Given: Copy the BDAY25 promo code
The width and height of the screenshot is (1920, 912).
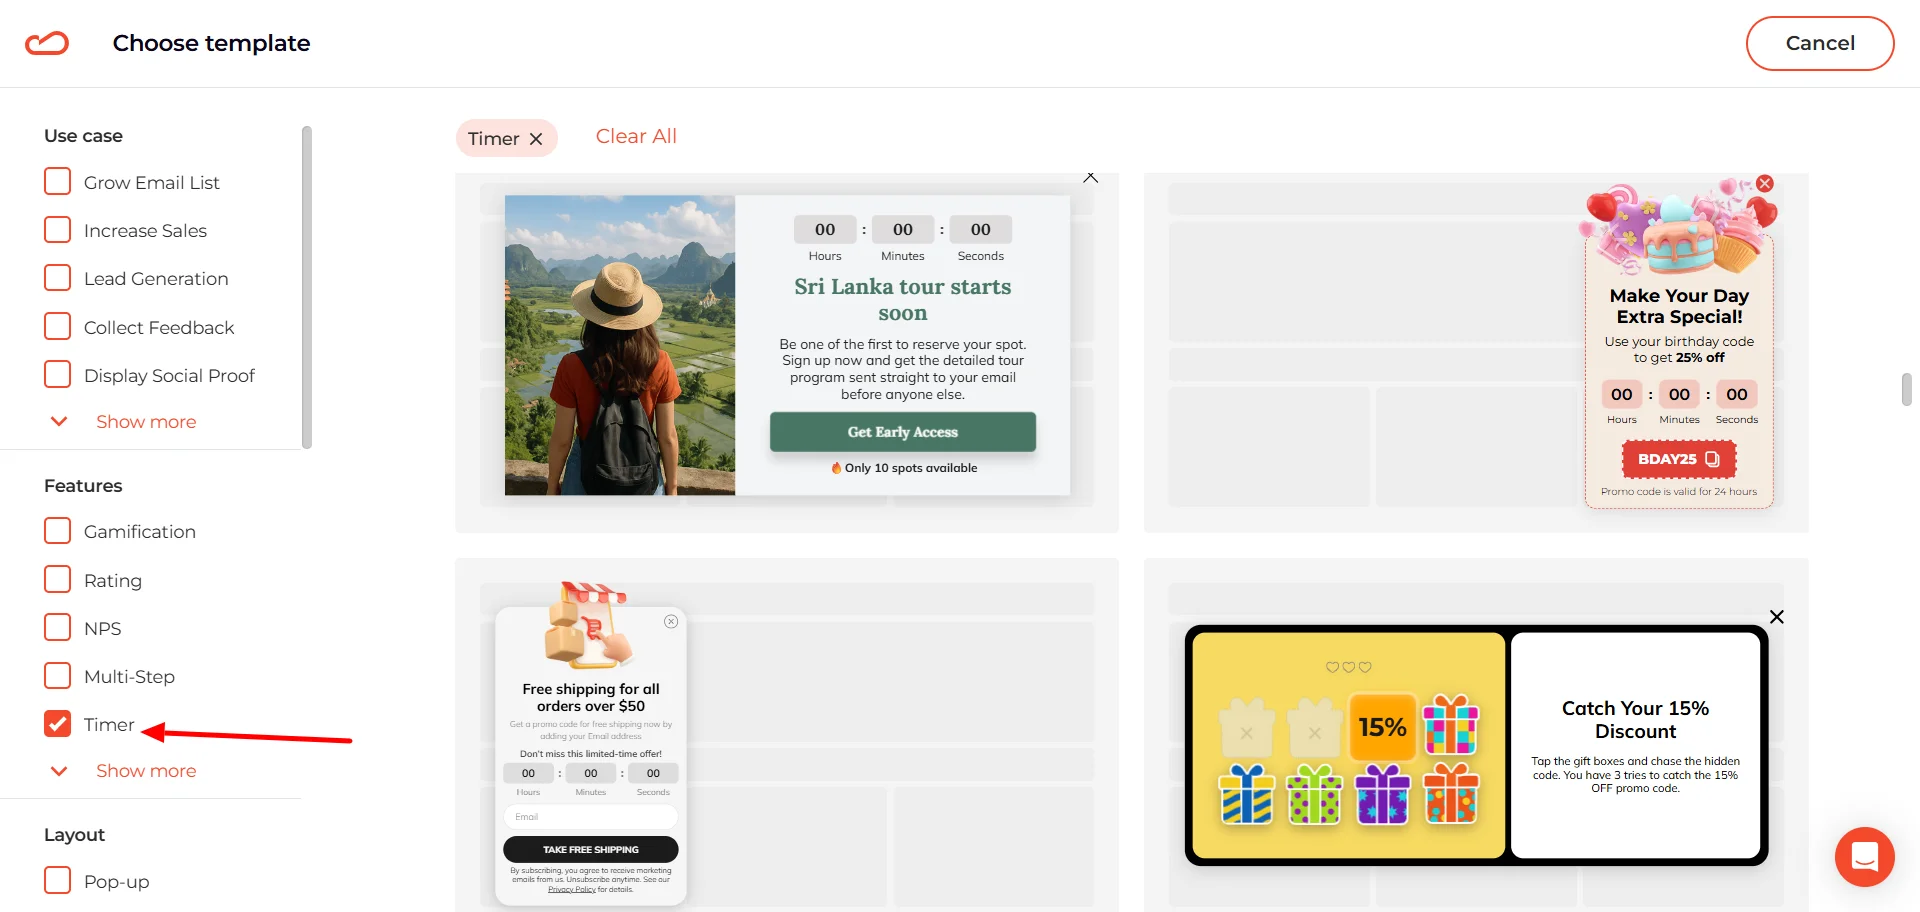Looking at the screenshot, I should 1710,459.
